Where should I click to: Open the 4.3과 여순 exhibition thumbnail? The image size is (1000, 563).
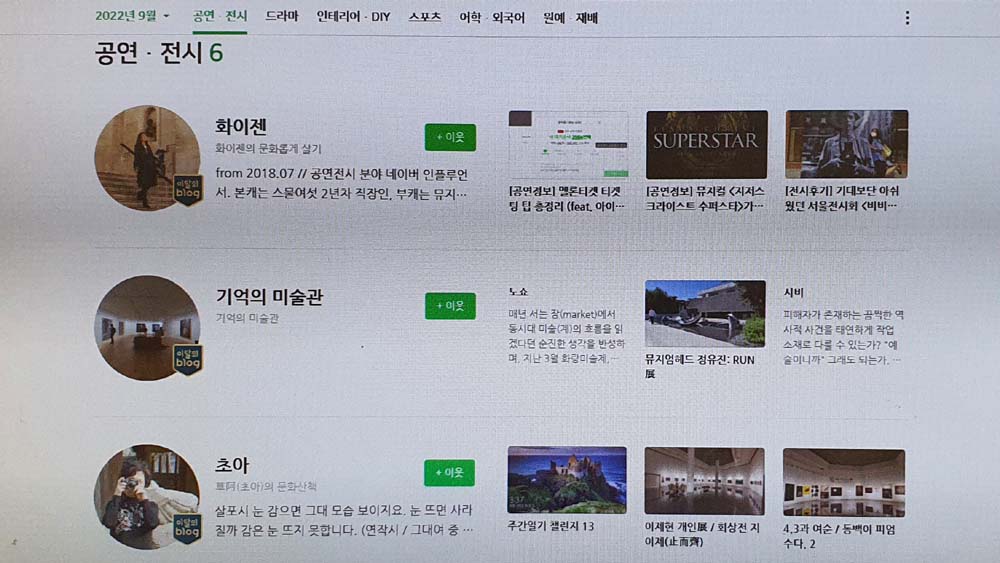844,483
